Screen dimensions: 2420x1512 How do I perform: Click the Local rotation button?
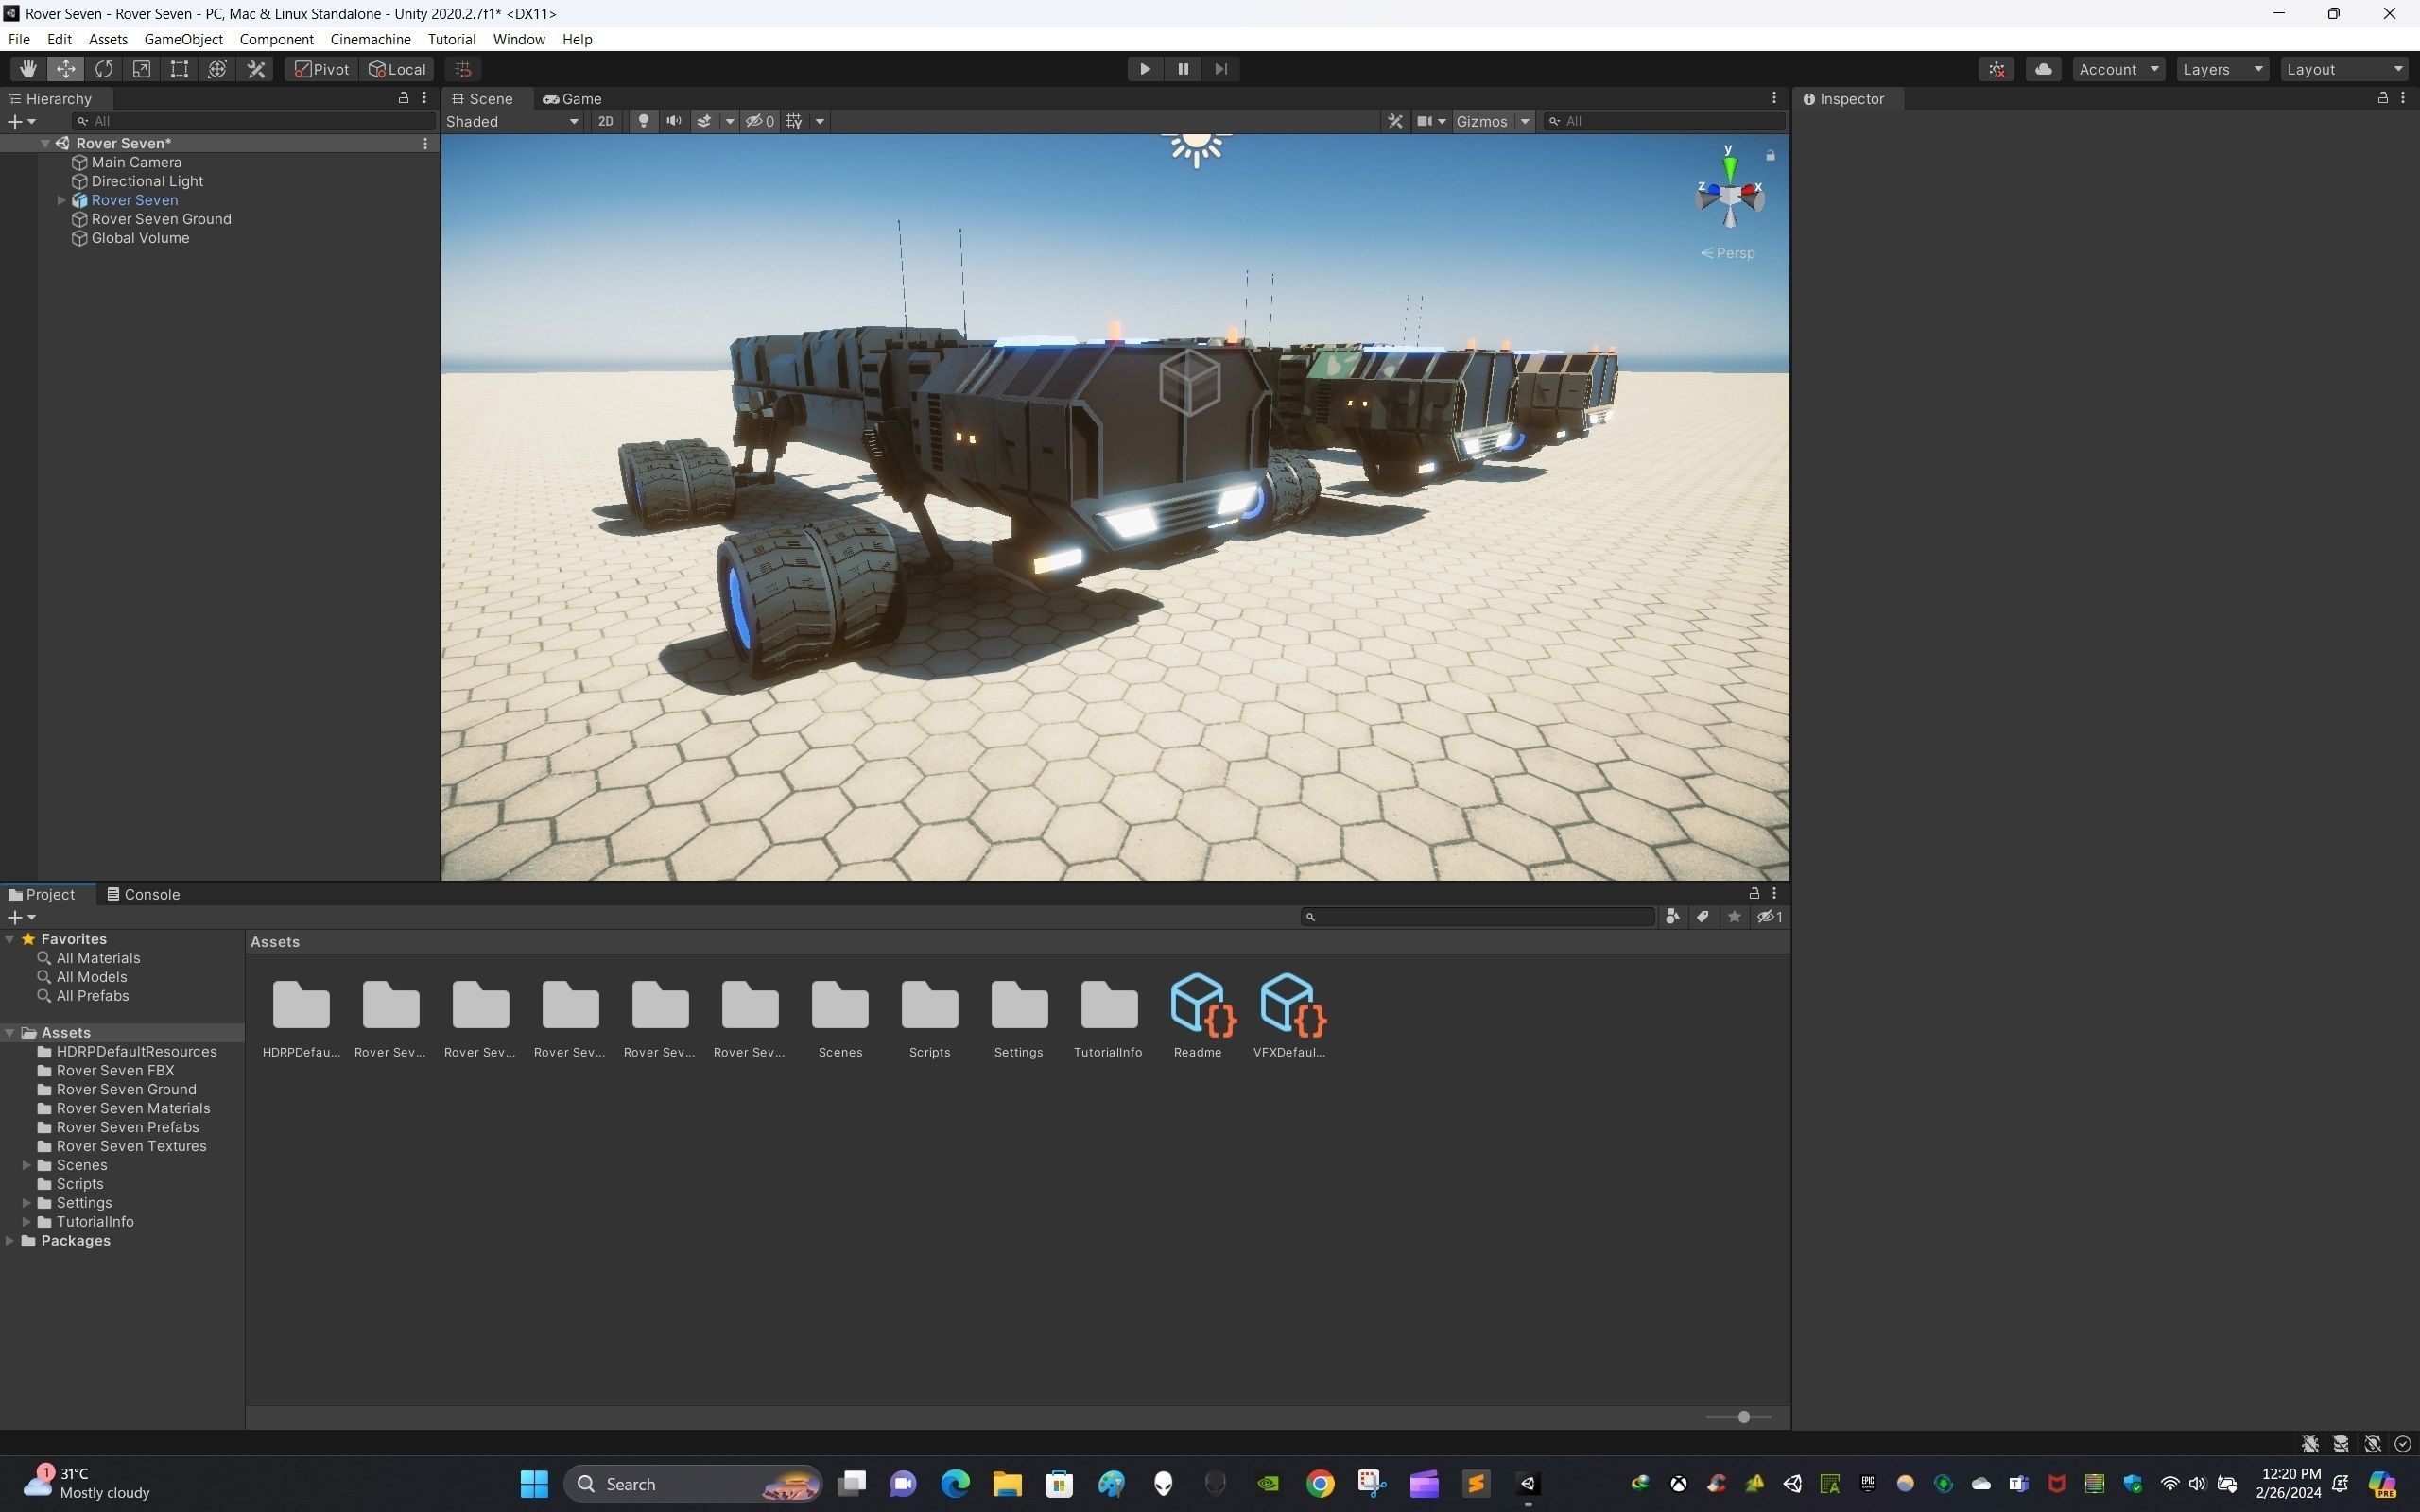tap(397, 69)
